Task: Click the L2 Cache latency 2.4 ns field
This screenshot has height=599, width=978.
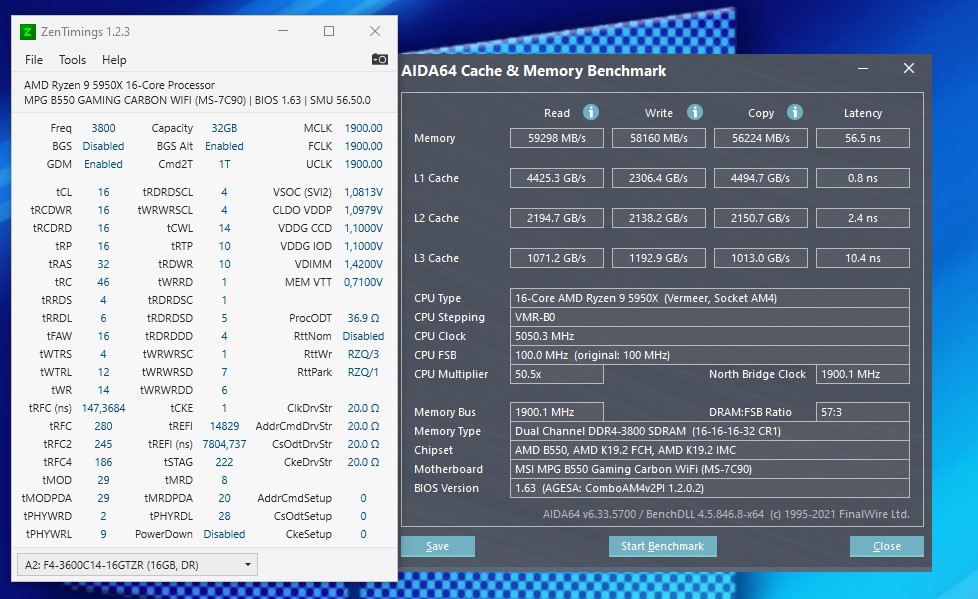Action: [x=863, y=218]
